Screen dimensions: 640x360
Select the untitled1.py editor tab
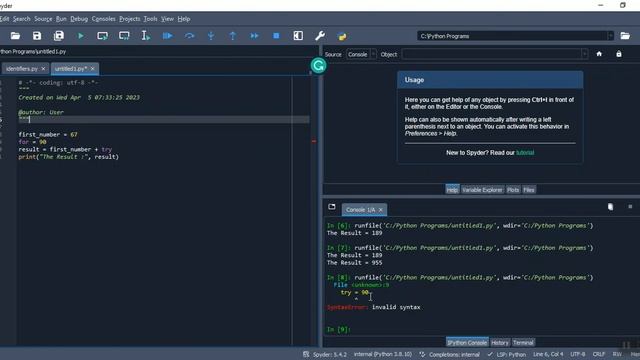tap(71, 69)
